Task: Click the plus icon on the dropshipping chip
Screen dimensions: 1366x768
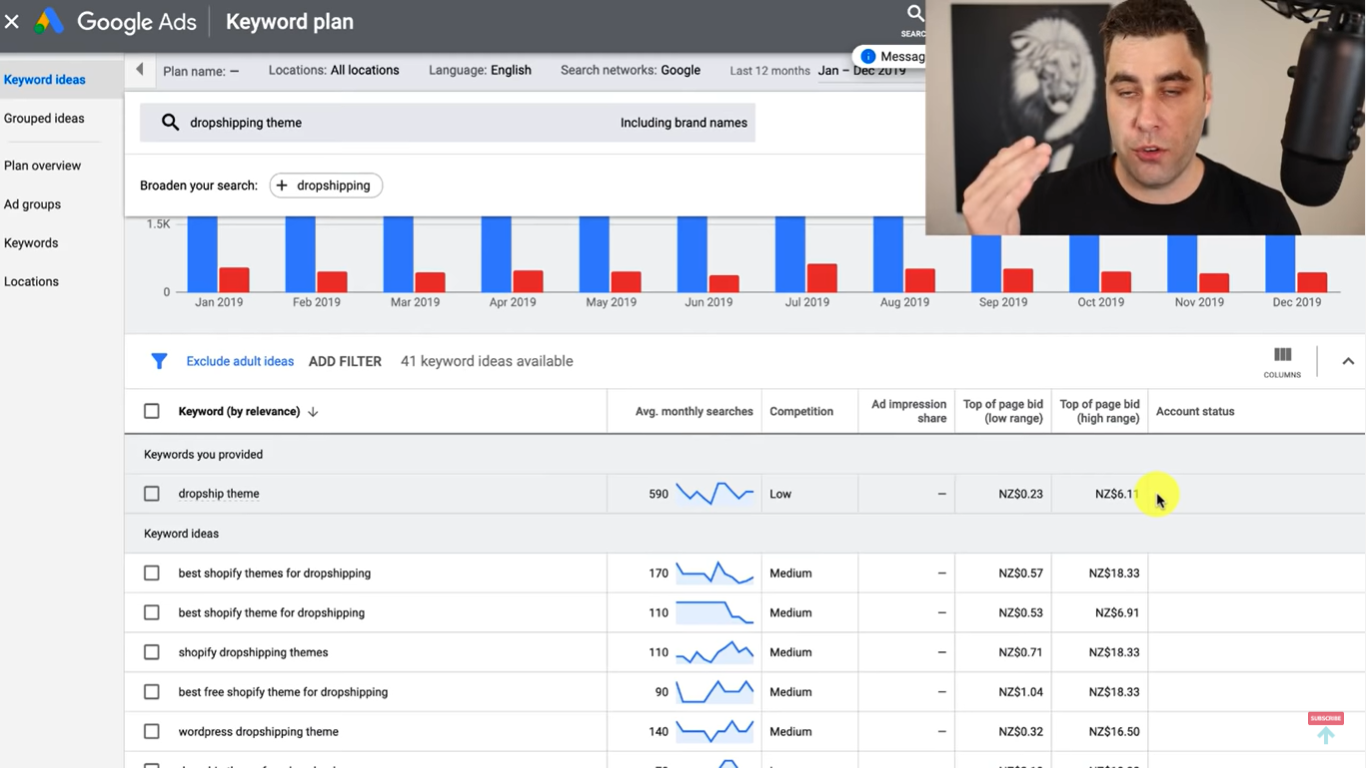Action: tap(282, 185)
